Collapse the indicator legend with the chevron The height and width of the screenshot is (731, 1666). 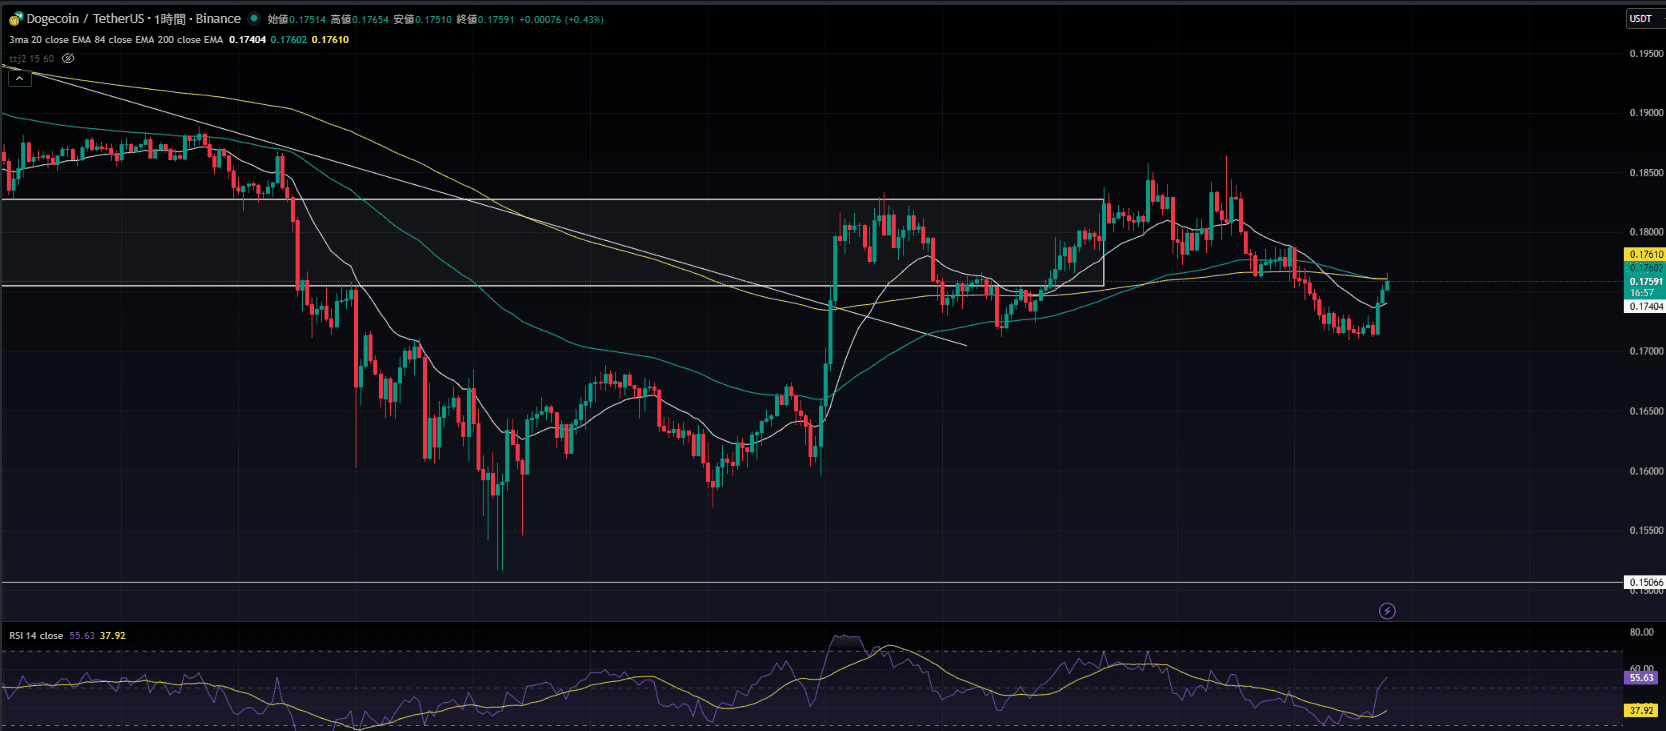tap(19, 78)
